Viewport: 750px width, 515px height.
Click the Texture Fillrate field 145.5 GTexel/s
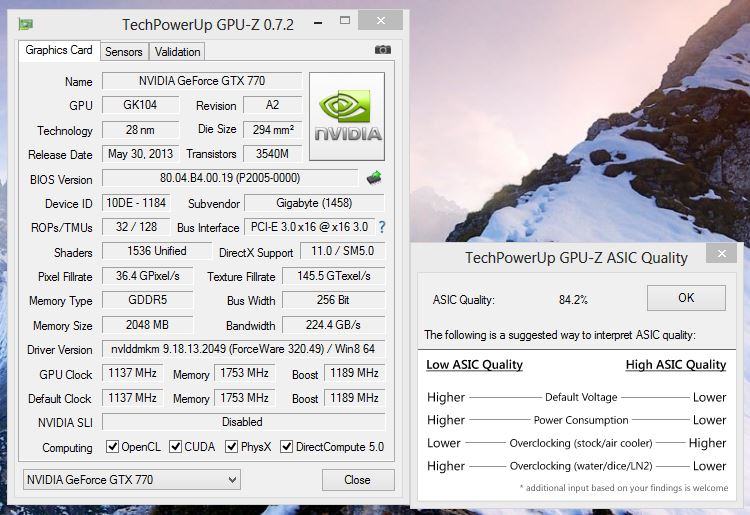coord(333,276)
